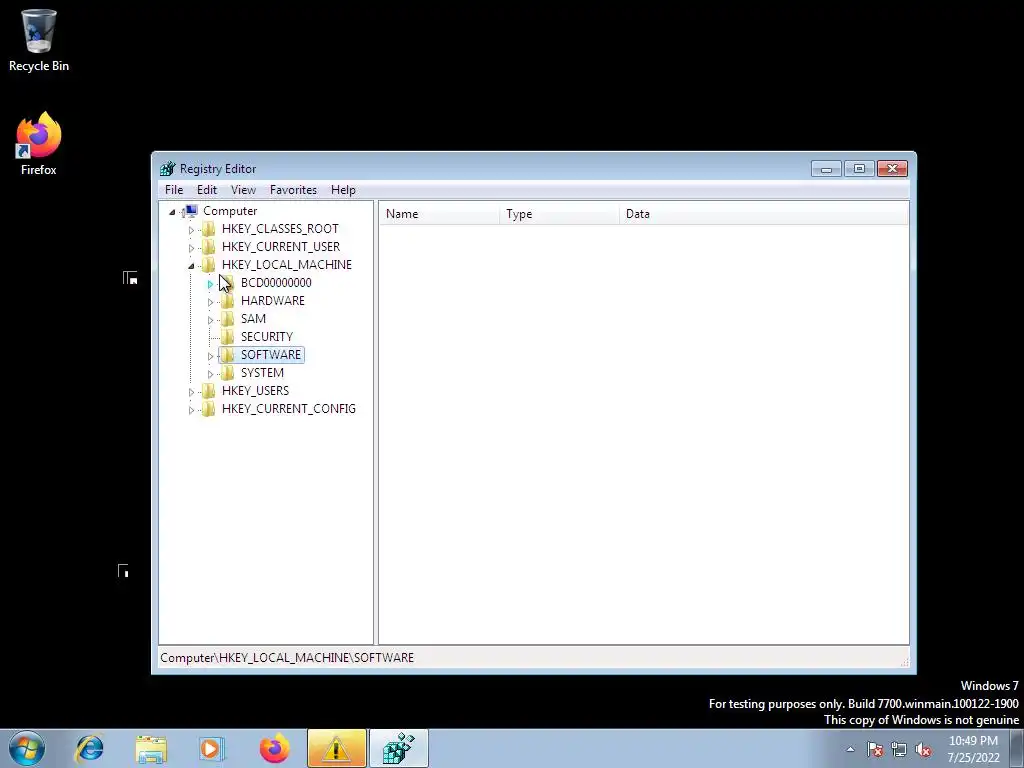Click the SYSTEM folder icon
This screenshot has height=768, width=1024.
228,372
